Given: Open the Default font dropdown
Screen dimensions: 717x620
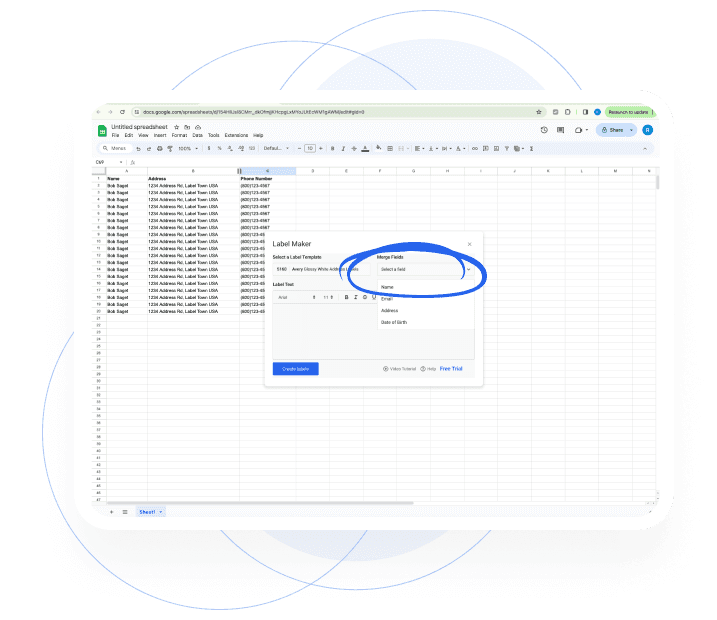Looking at the screenshot, I should (276, 149).
